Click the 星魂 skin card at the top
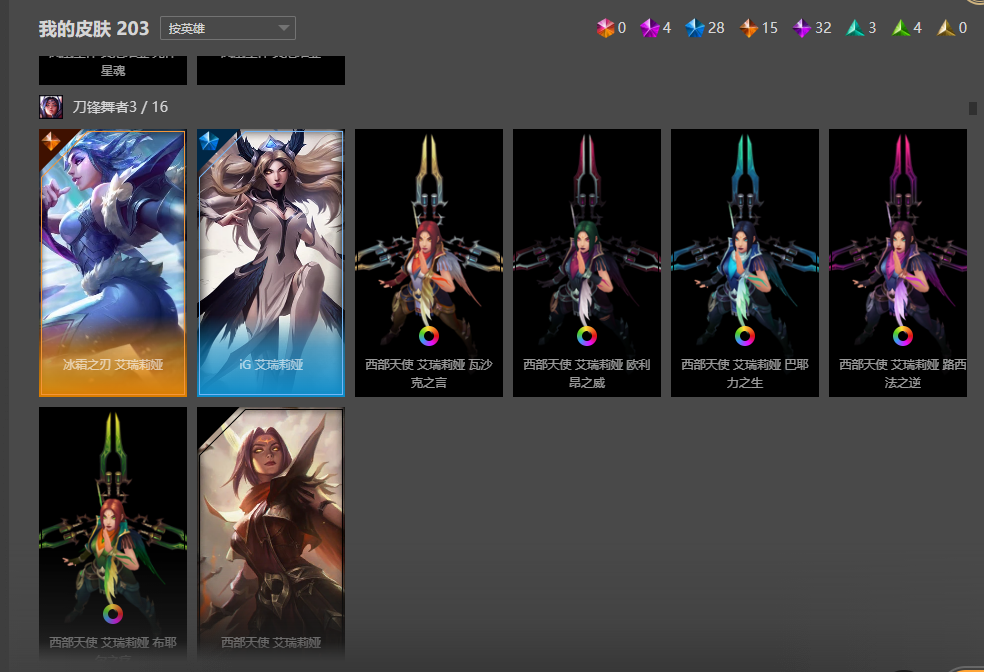984x672 pixels. pyautogui.click(x=113, y=70)
